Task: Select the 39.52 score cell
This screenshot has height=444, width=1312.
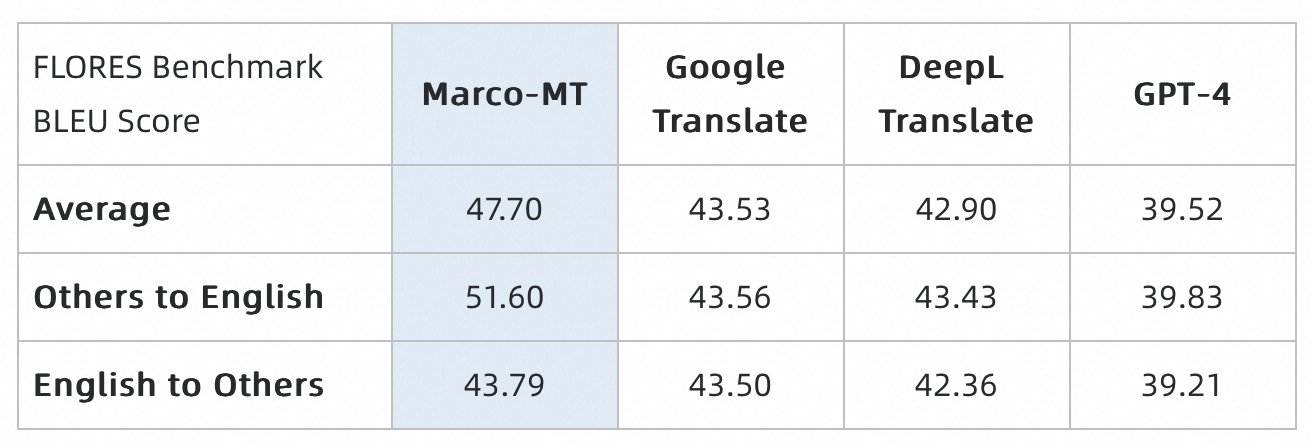Action: pyautogui.click(x=1182, y=209)
